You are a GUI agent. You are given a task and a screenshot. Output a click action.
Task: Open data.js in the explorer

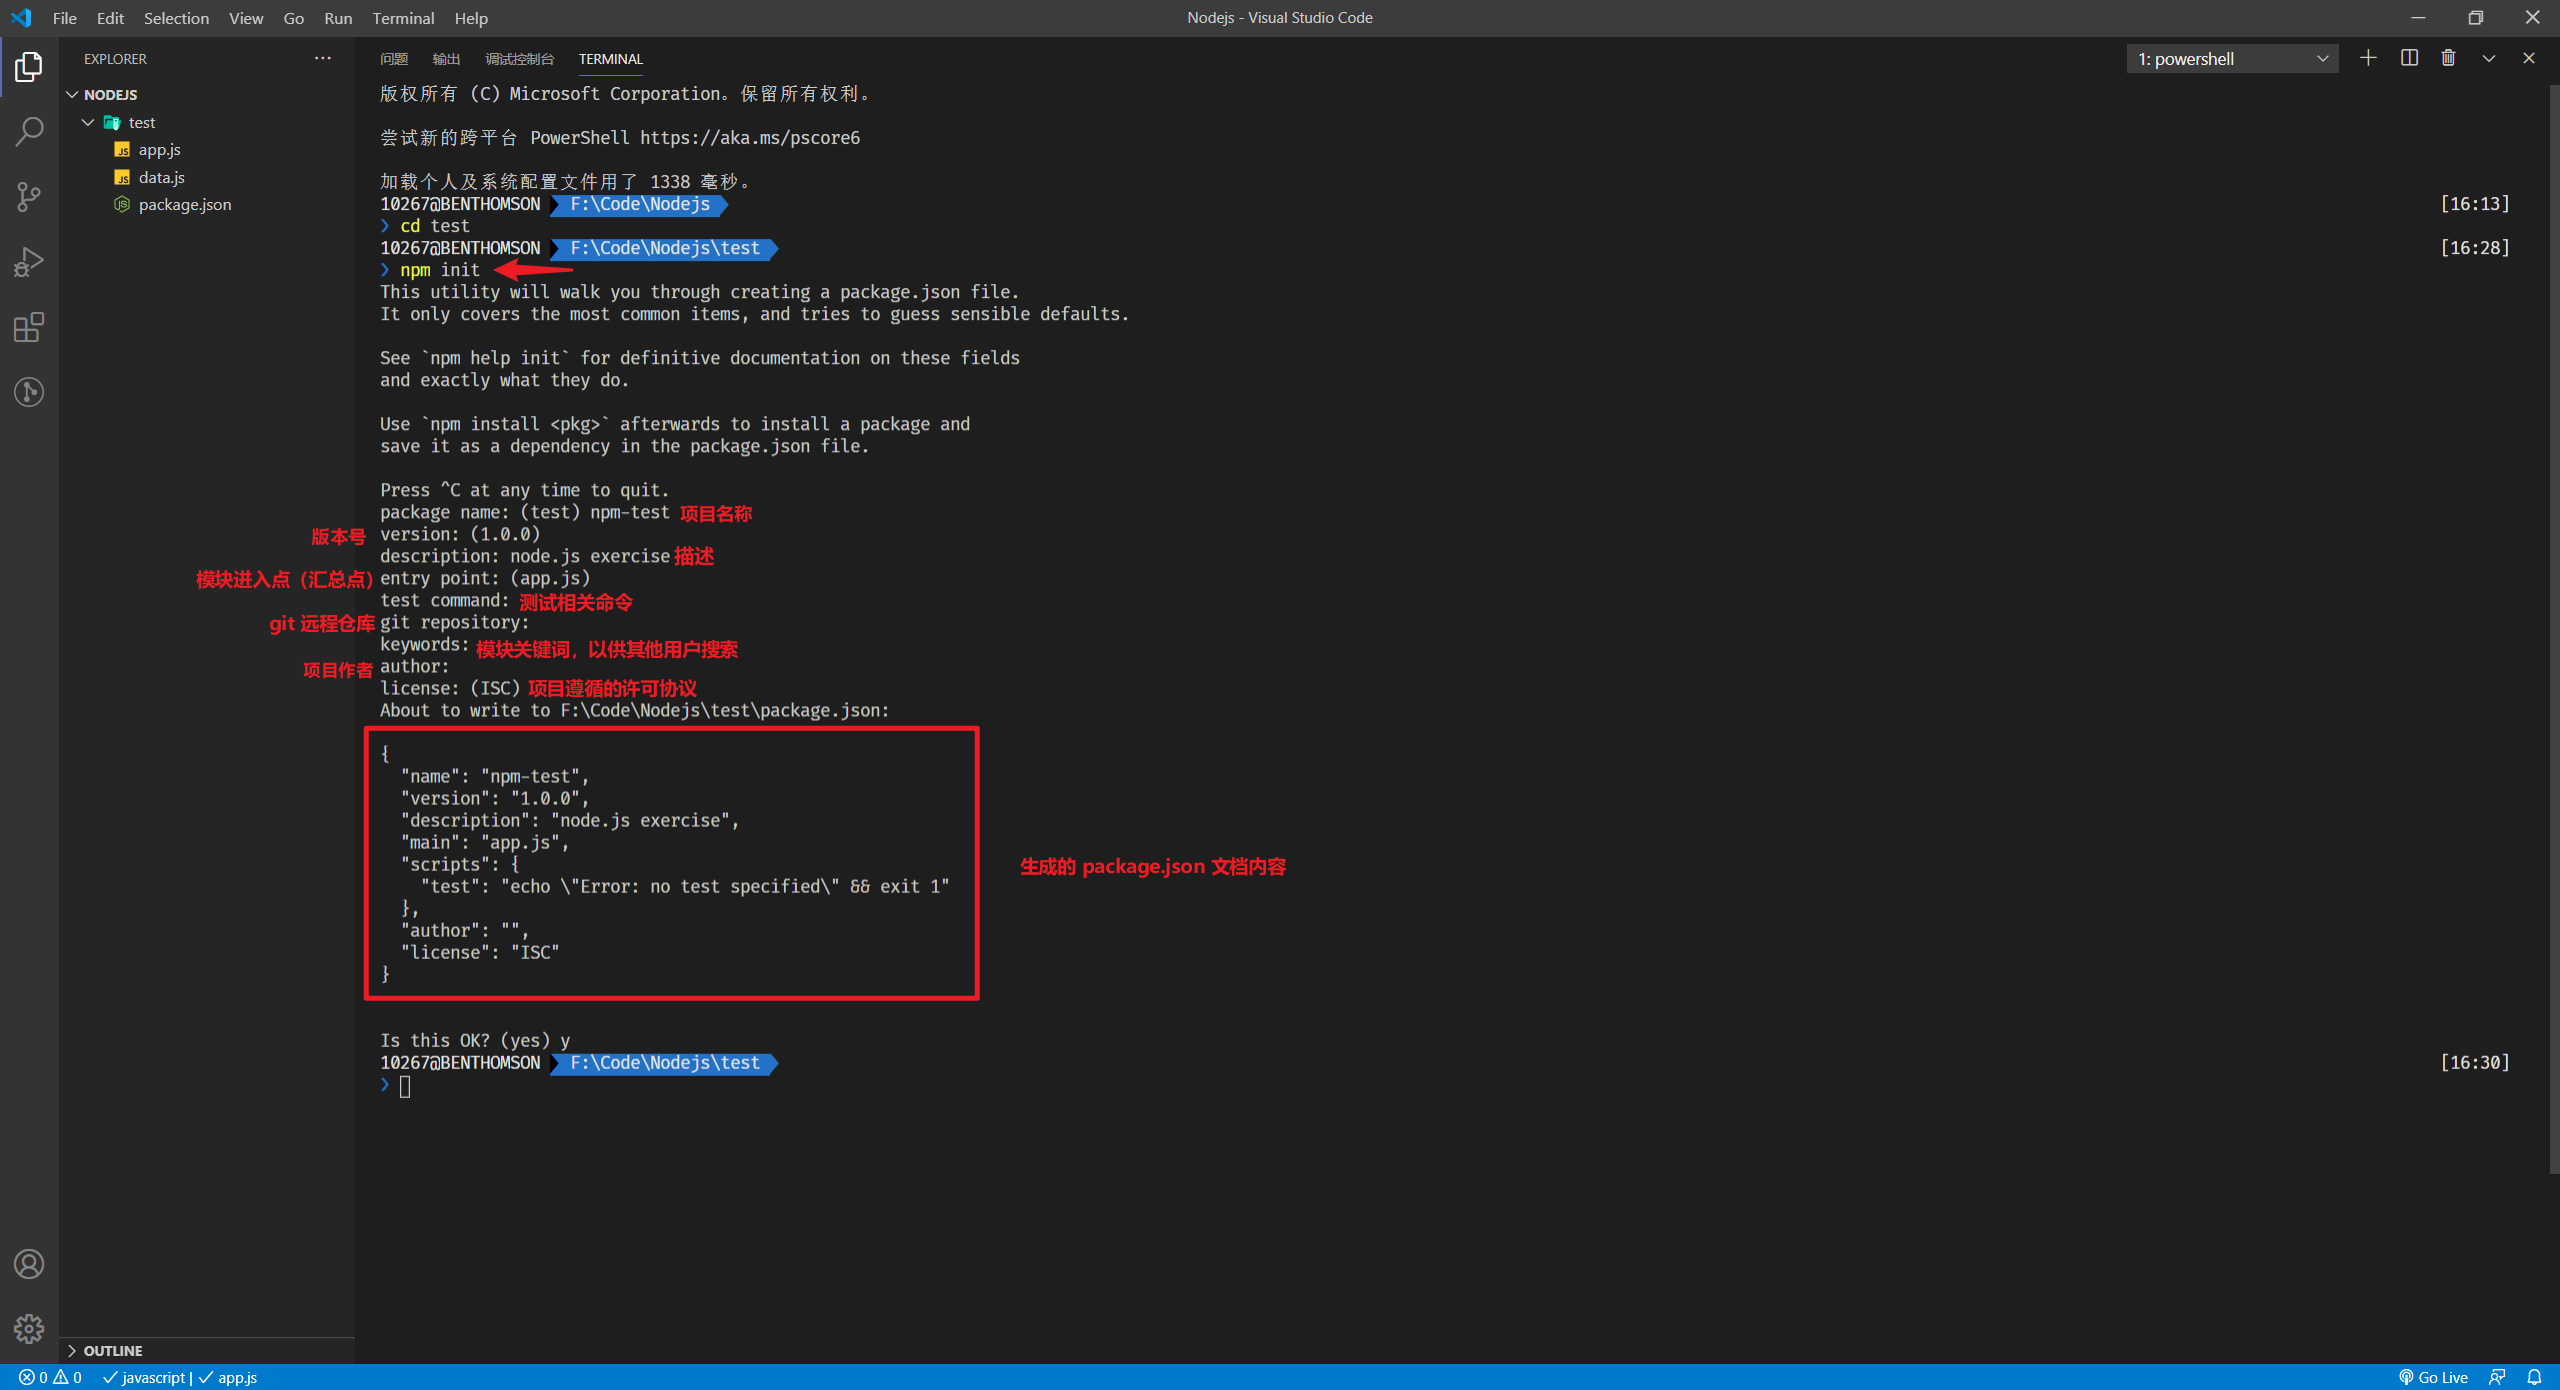[x=161, y=177]
